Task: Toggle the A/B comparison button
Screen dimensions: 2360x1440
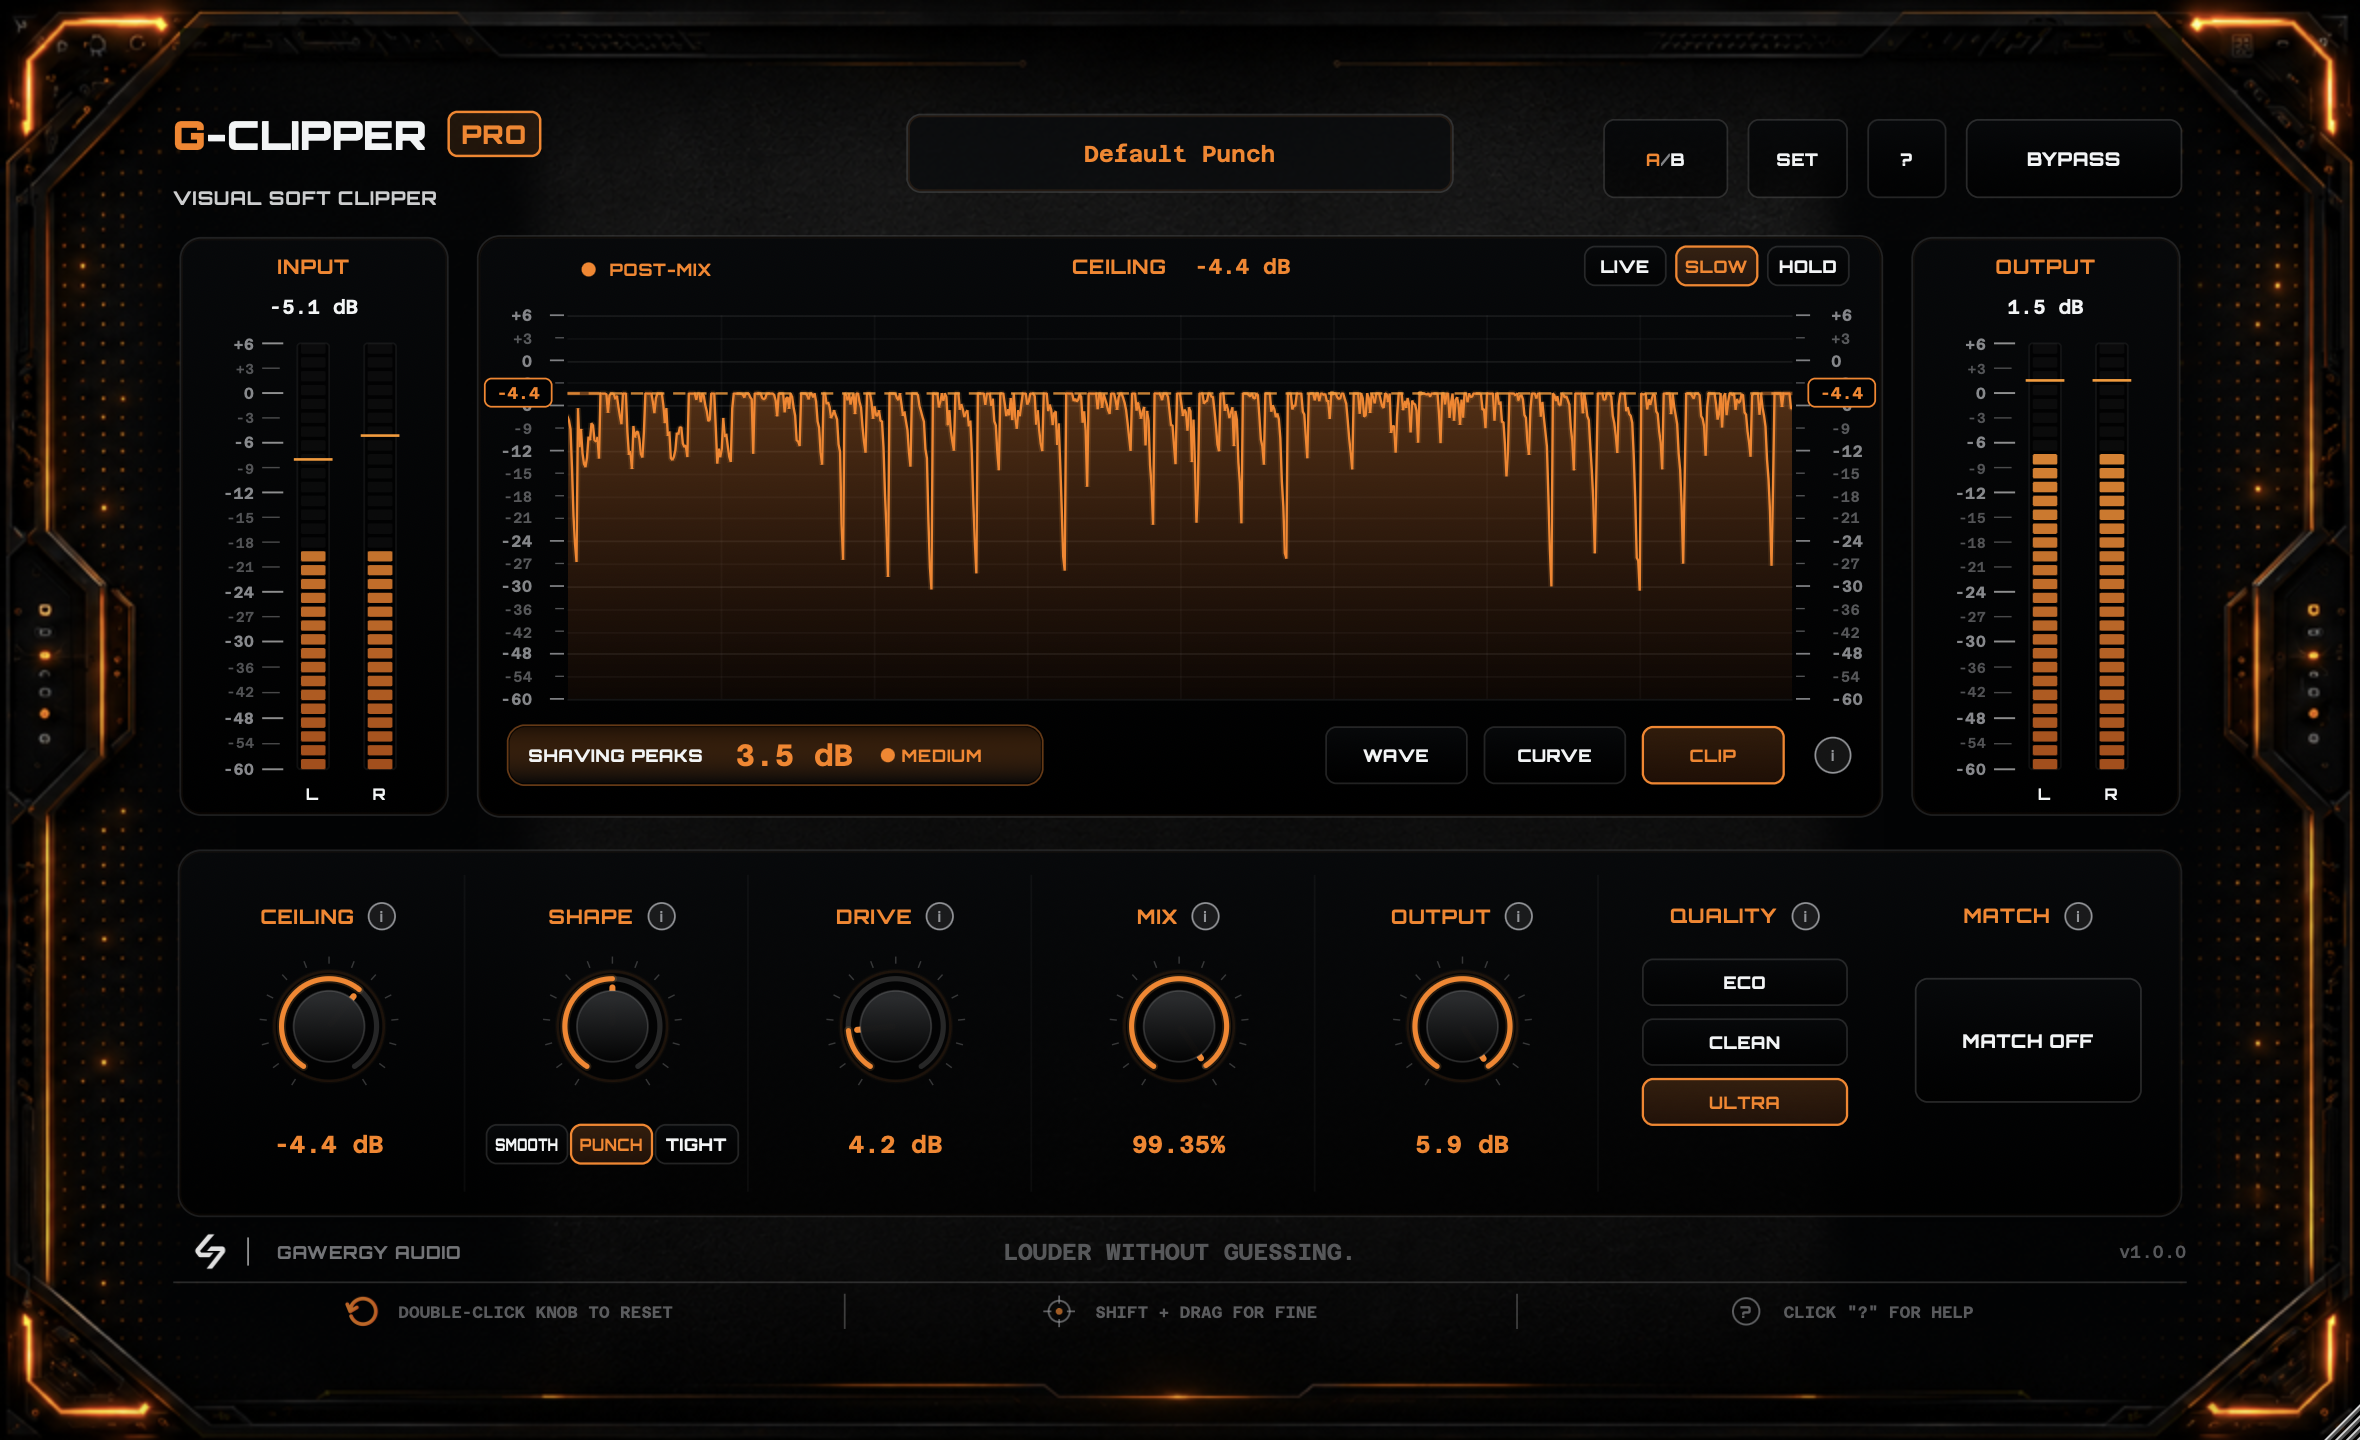Action: [1665, 159]
